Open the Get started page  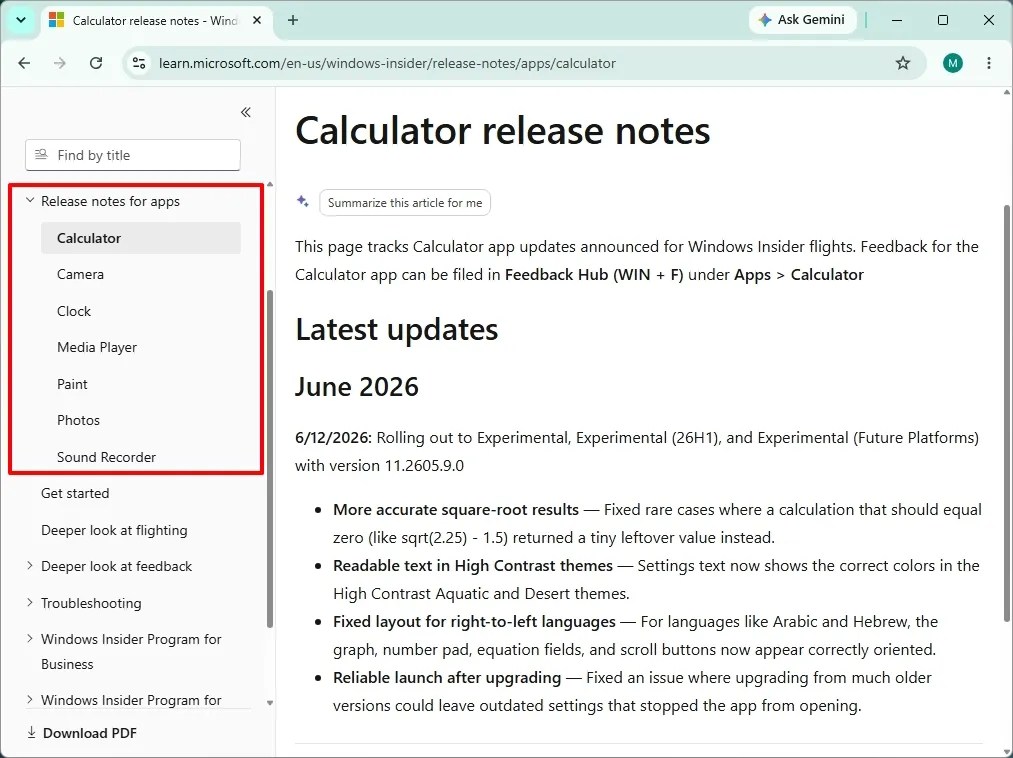pyautogui.click(x=75, y=493)
